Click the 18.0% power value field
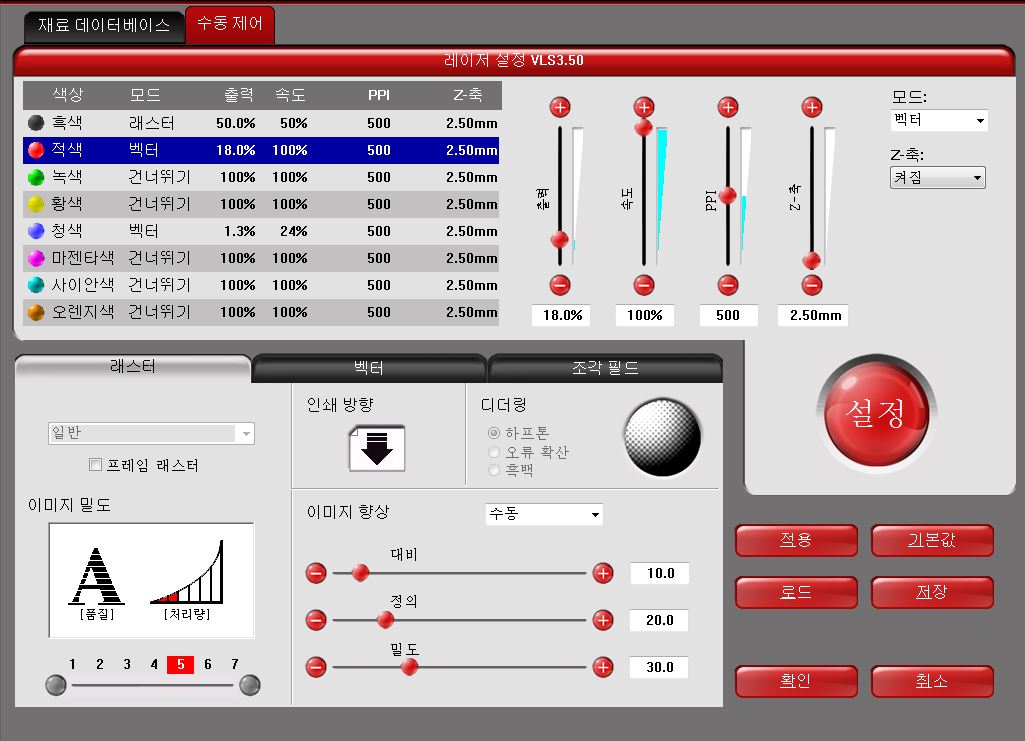This screenshot has width=1025, height=741. coord(562,315)
